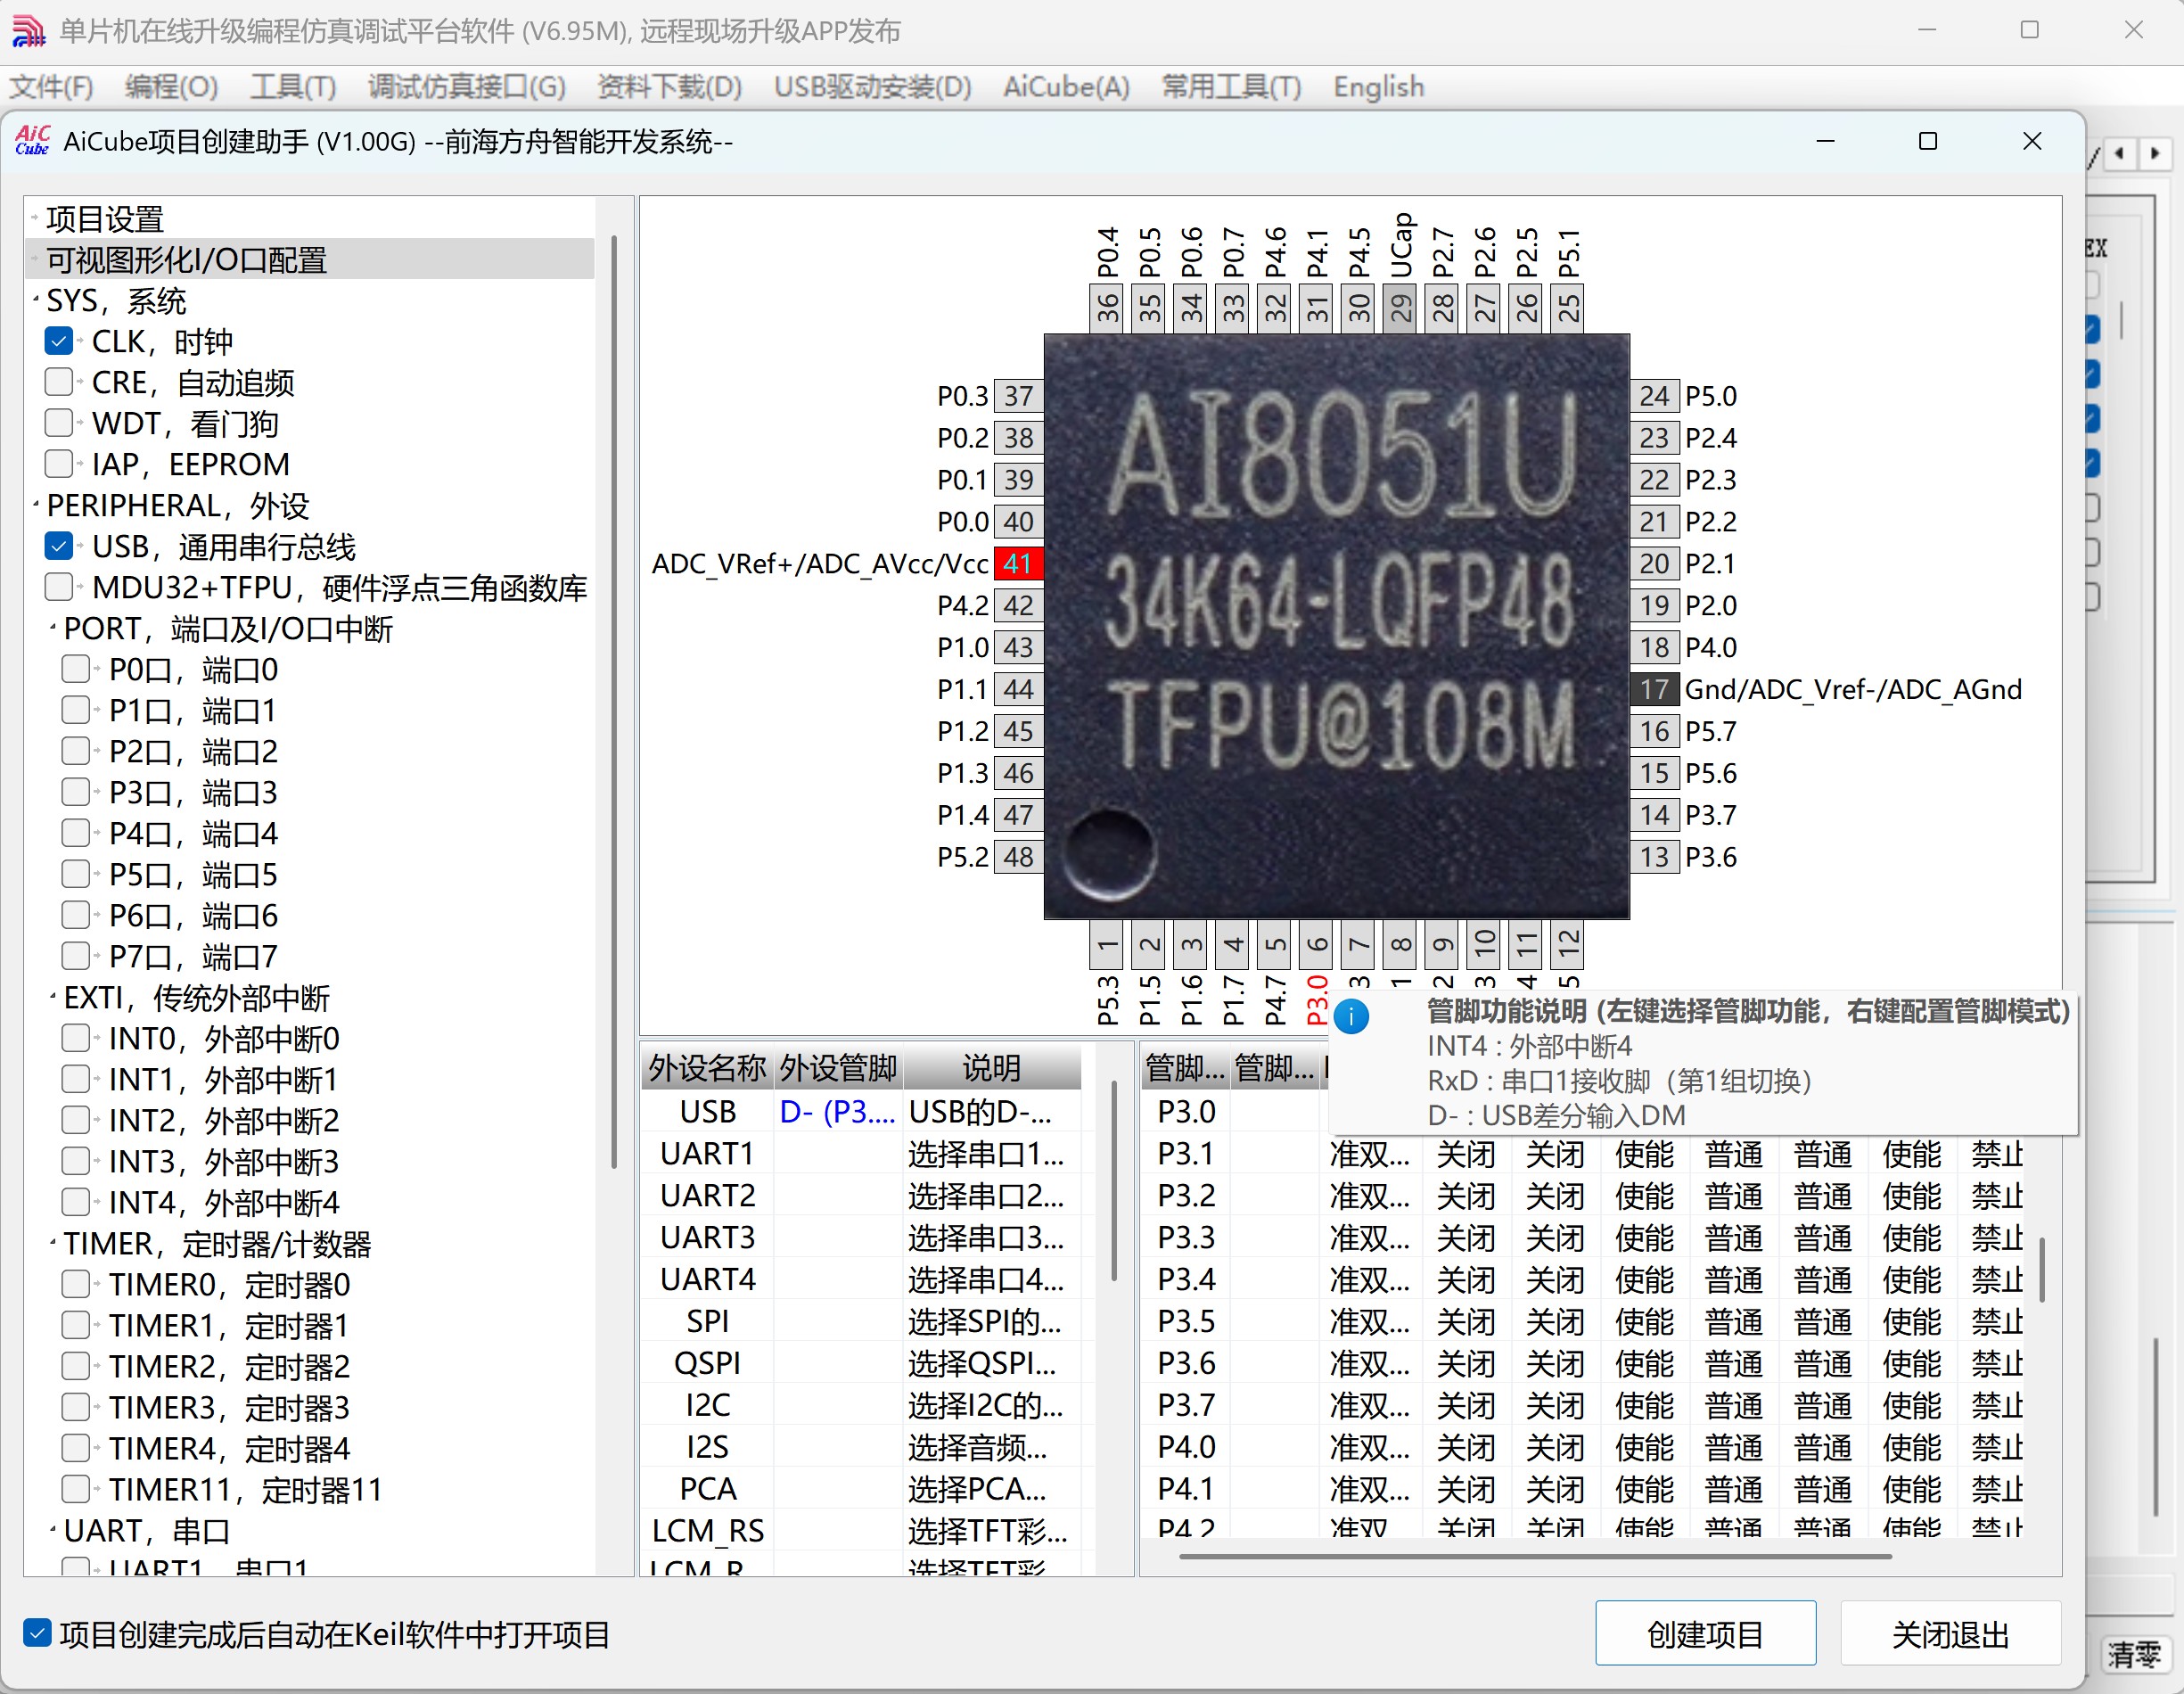Select 项目设置 in the tree
Screen dimensions: 2184x1694
(x=105, y=218)
